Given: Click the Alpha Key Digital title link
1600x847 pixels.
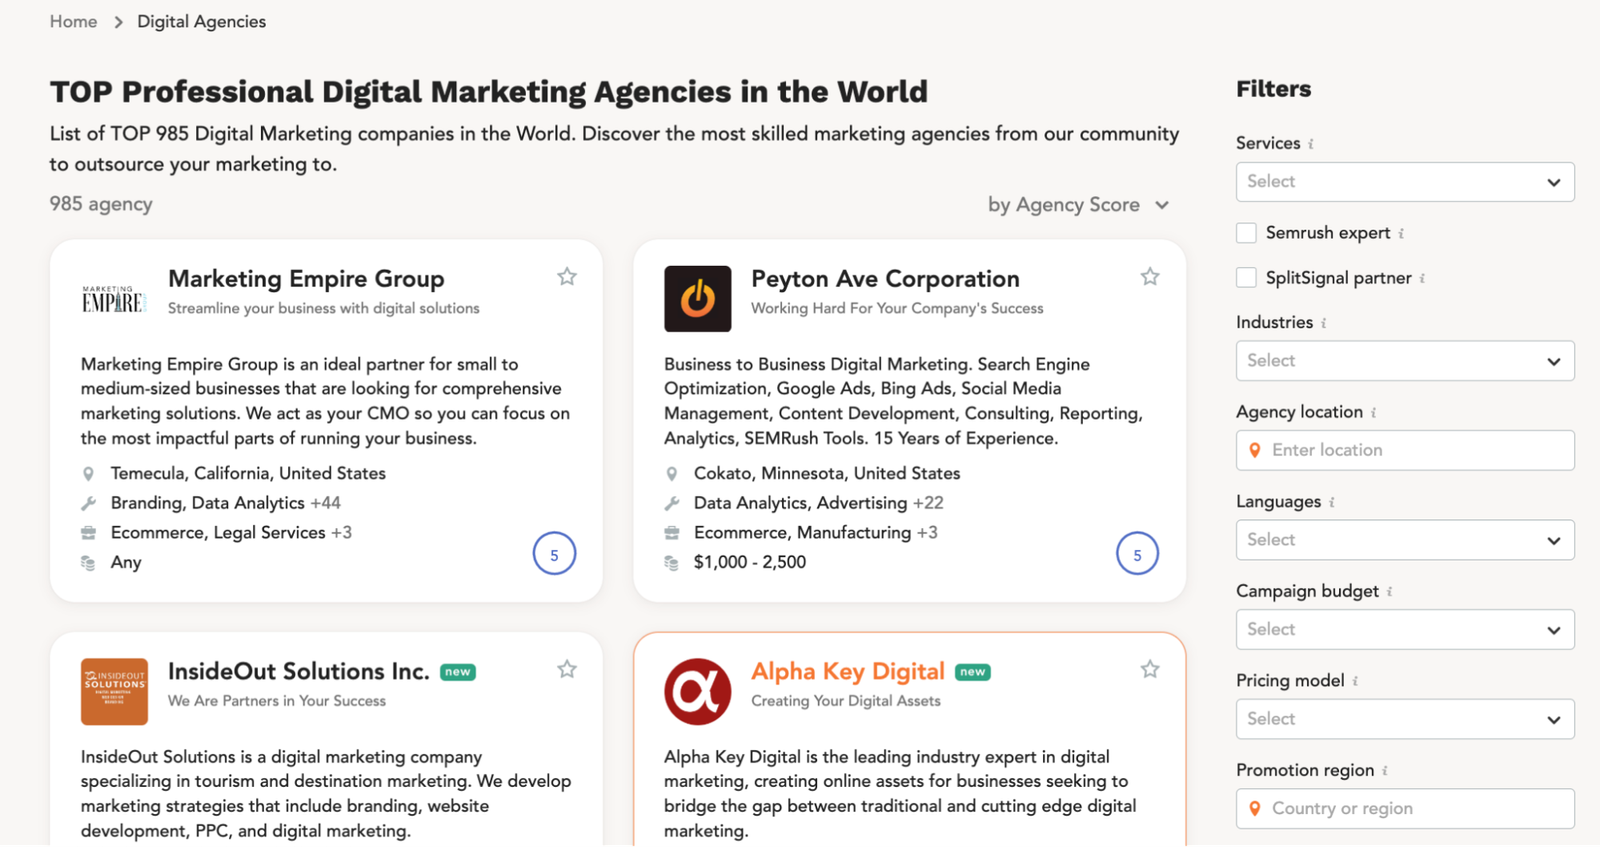Looking at the screenshot, I should (847, 671).
